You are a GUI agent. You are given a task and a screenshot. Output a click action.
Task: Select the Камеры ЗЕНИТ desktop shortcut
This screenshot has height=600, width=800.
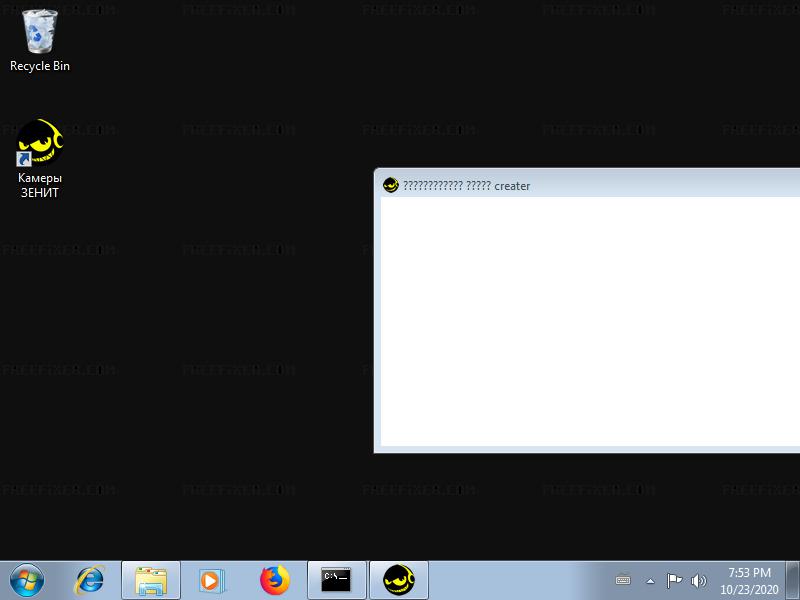click(40, 159)
